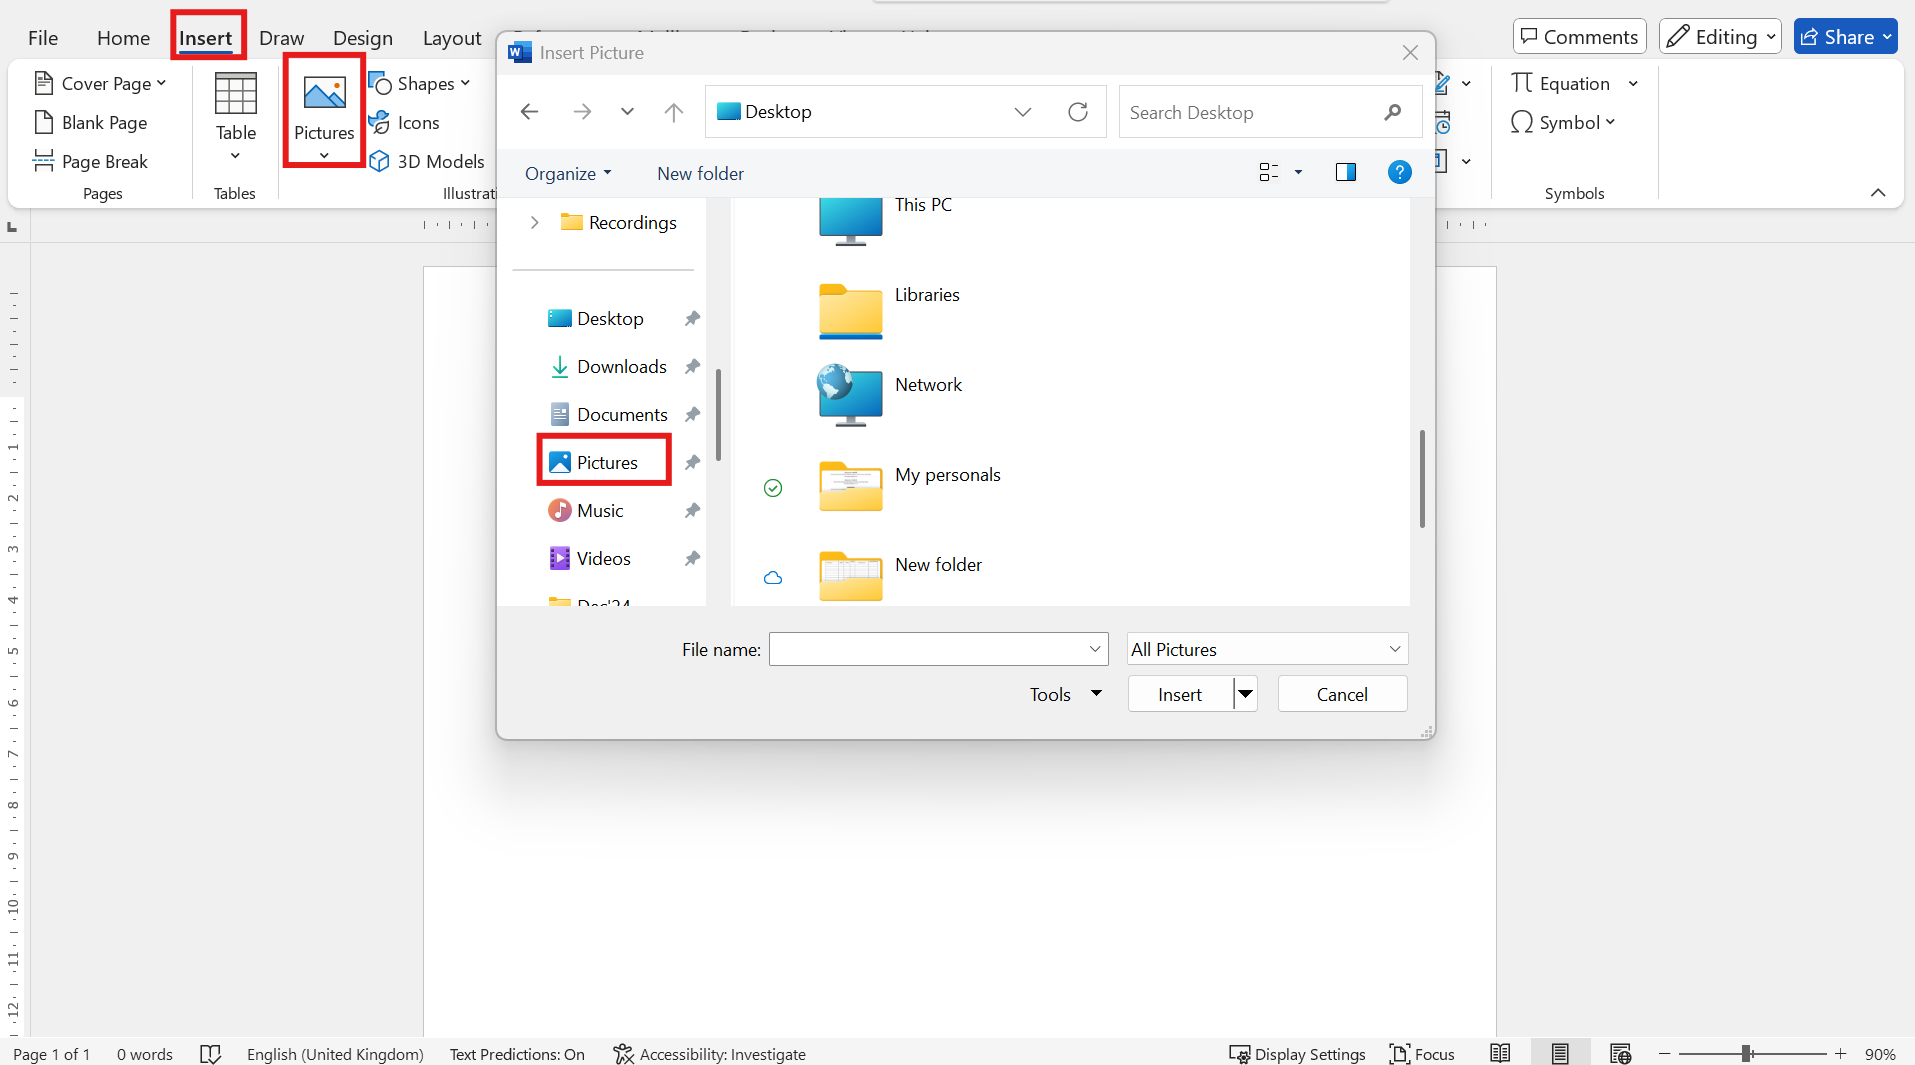Unpin Downloads from quick access

click(692, 367)
